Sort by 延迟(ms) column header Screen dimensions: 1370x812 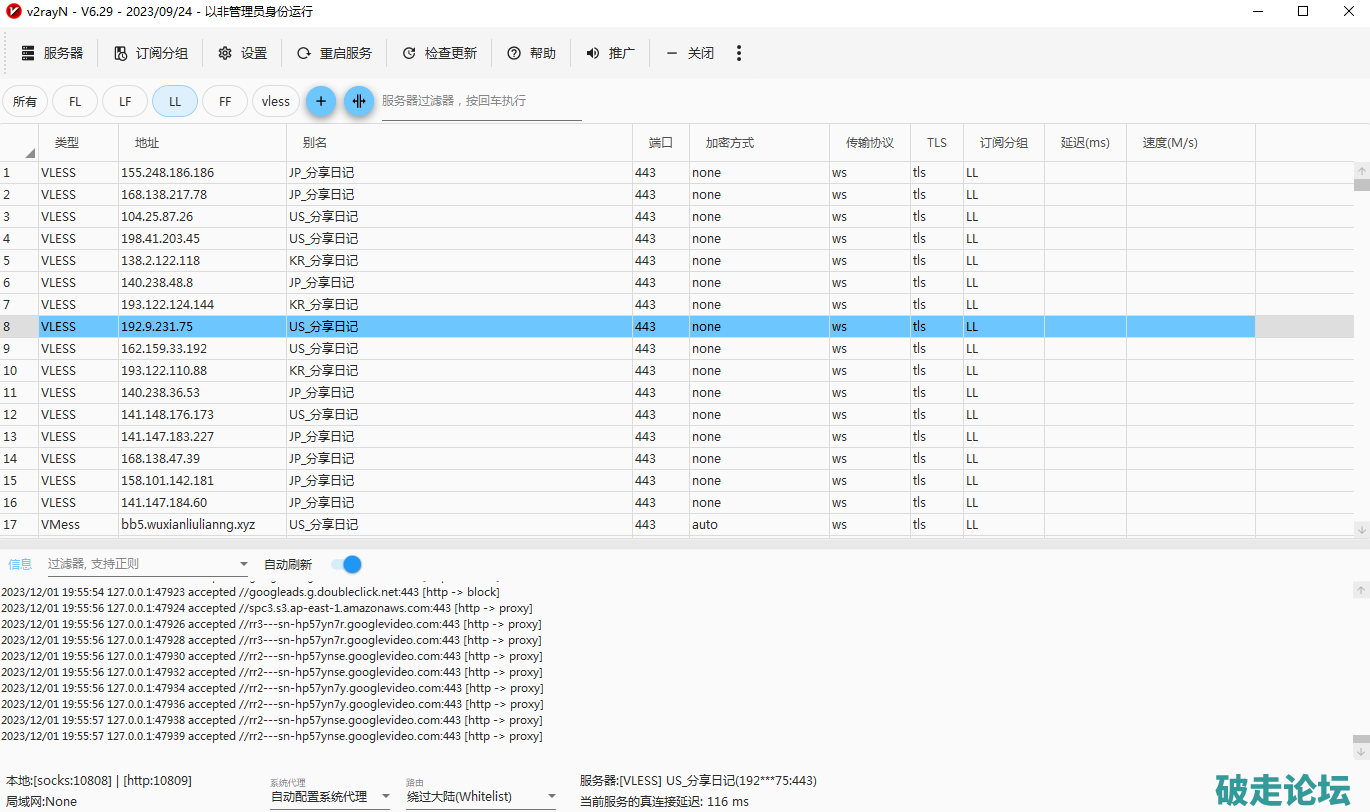1085,143
